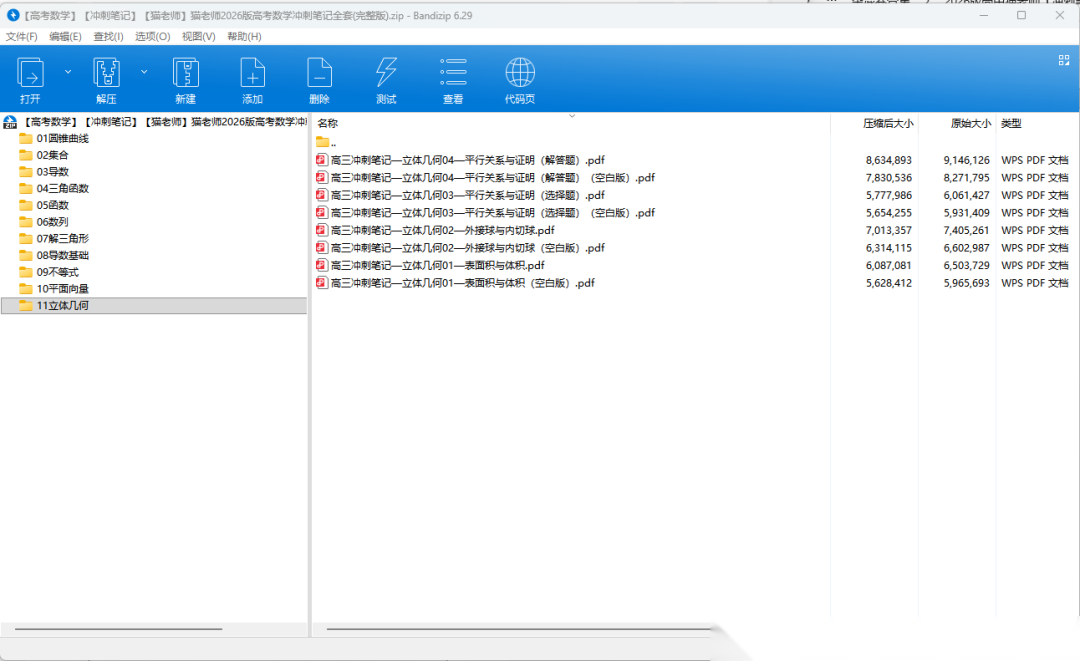The width and height of the screenshot is (1080, 661).
Task: Sort by 名称 column header
Action: [x=328, y=123]
